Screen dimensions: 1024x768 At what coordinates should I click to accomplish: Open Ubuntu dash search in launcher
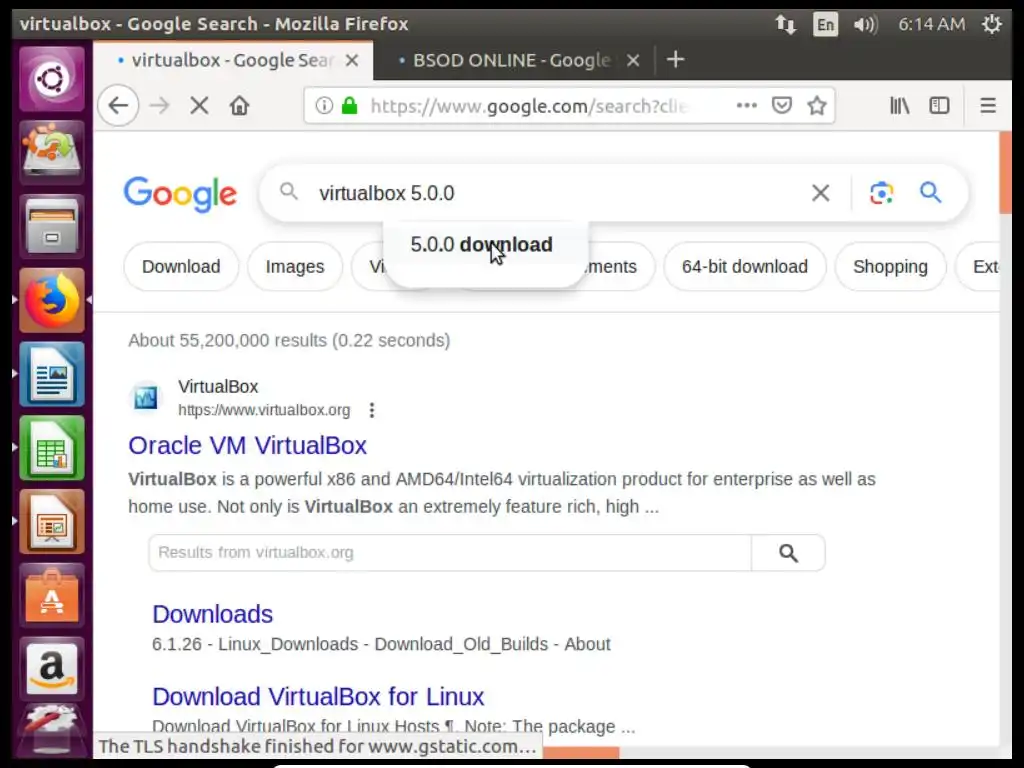click(52, 79)
